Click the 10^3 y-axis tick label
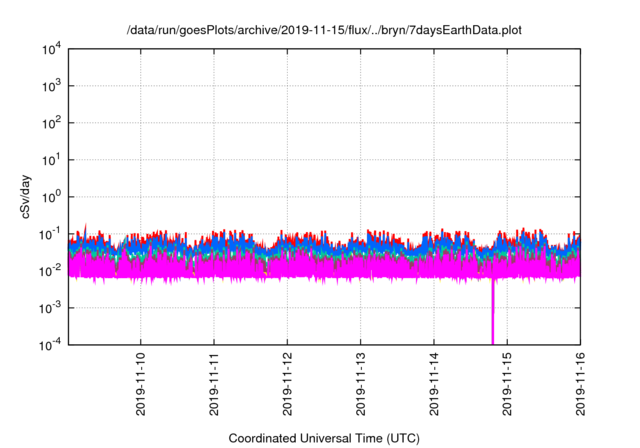Image resolution: width=640 pixels, height=448 pixels. 52,86
